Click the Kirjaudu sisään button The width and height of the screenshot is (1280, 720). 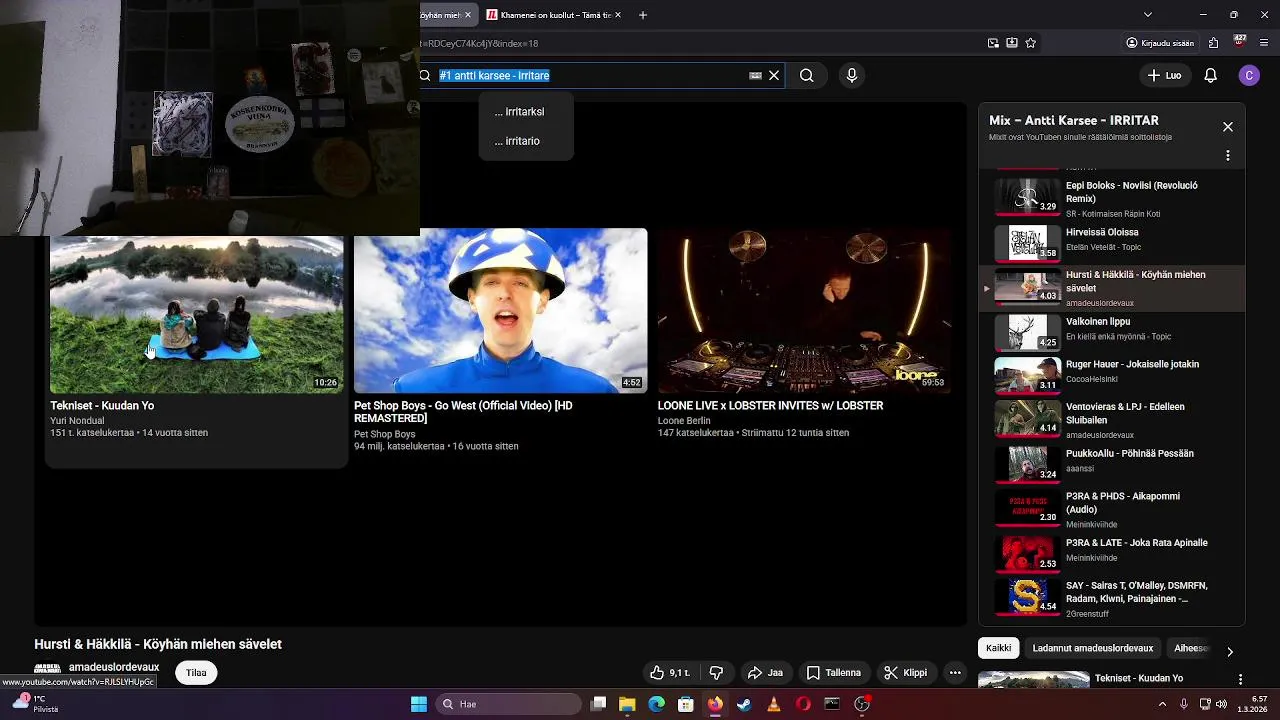pyautogui.click(x=1160, y=43)
